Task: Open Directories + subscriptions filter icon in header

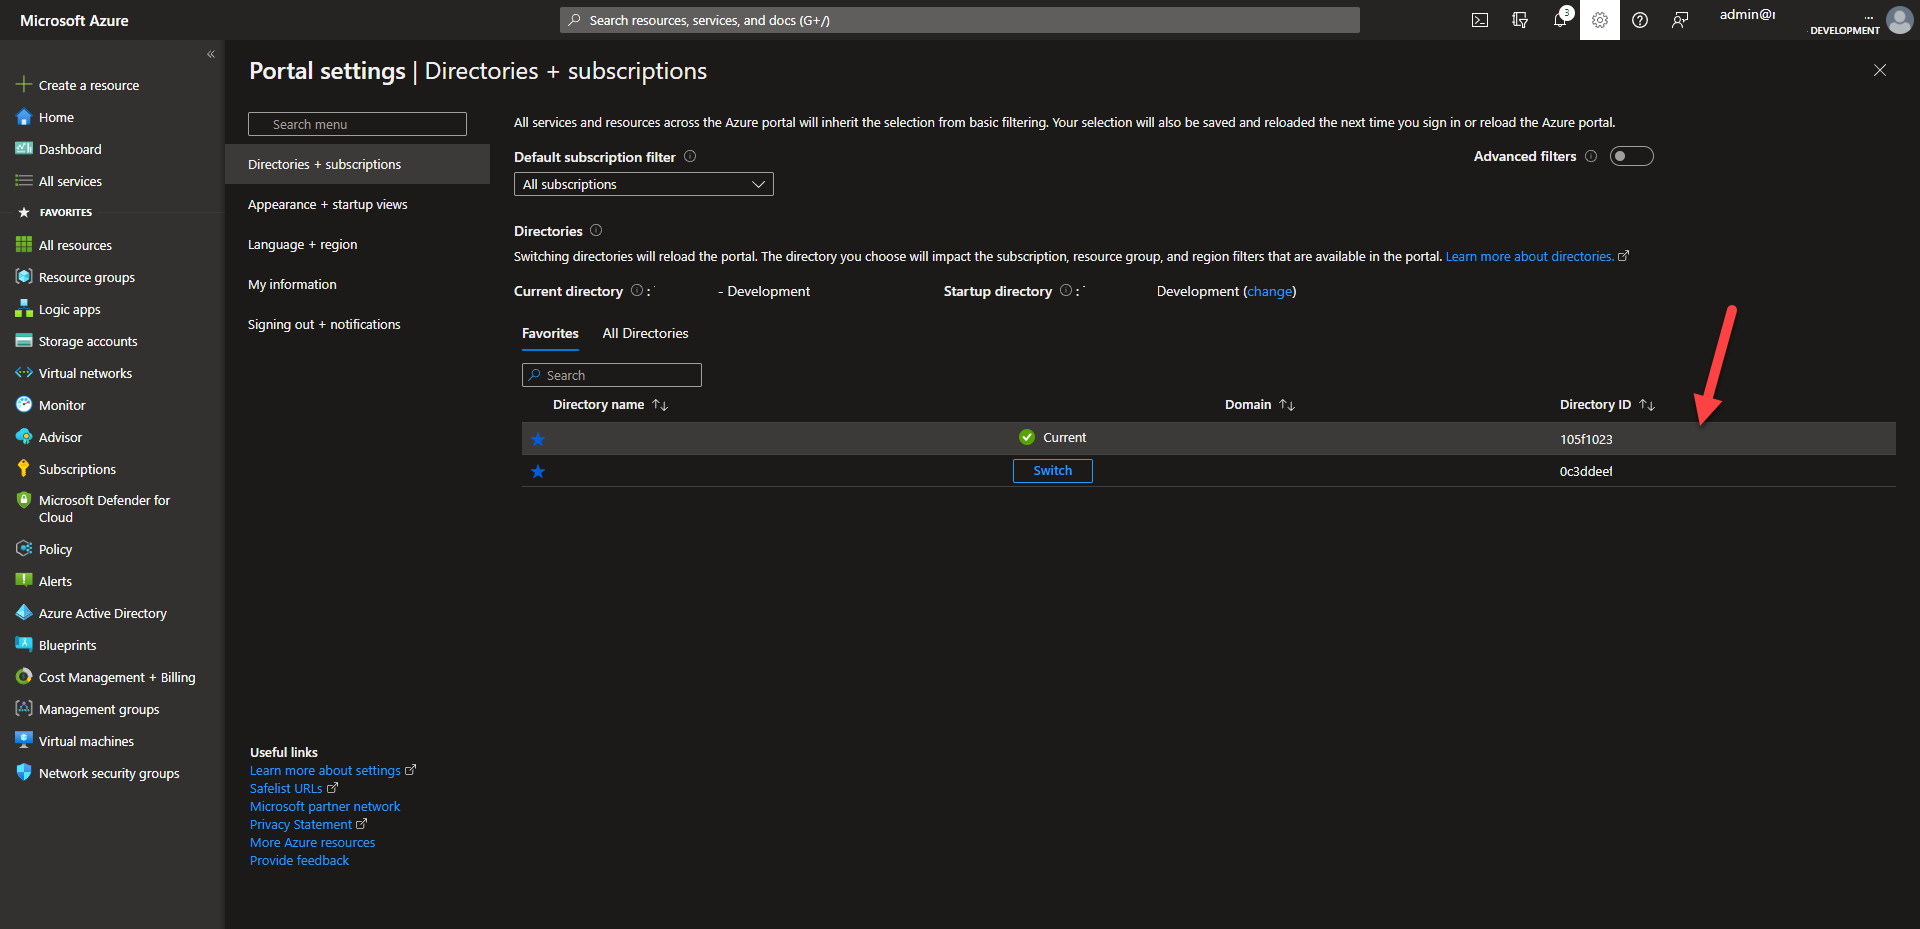Action: 1520,20
